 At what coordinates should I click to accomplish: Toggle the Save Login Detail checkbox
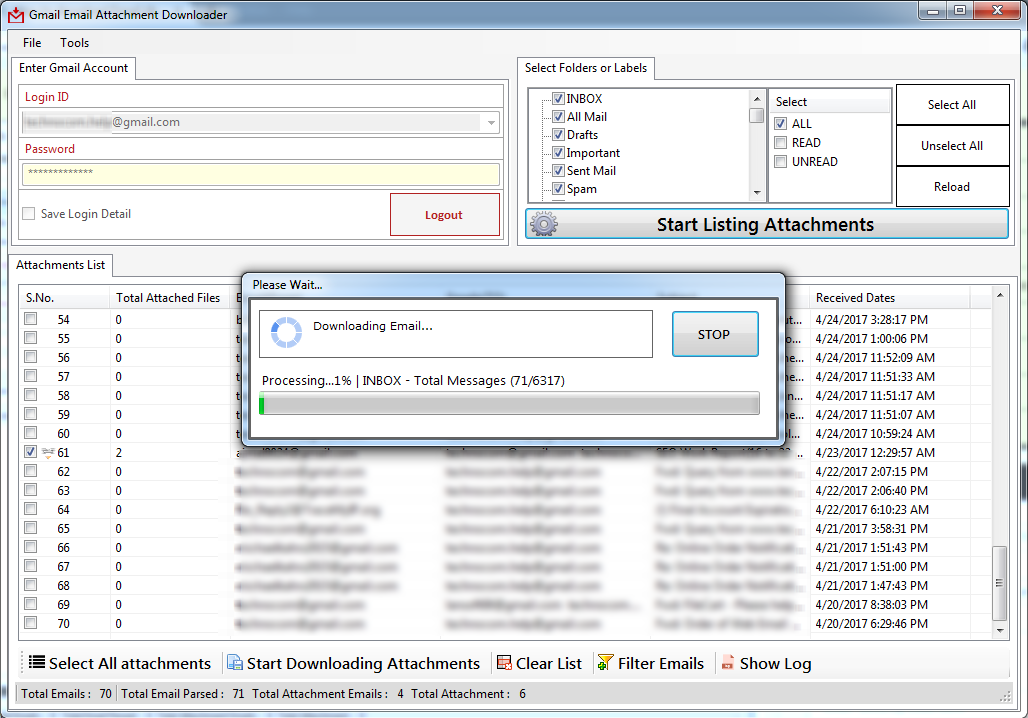(29, 214)
